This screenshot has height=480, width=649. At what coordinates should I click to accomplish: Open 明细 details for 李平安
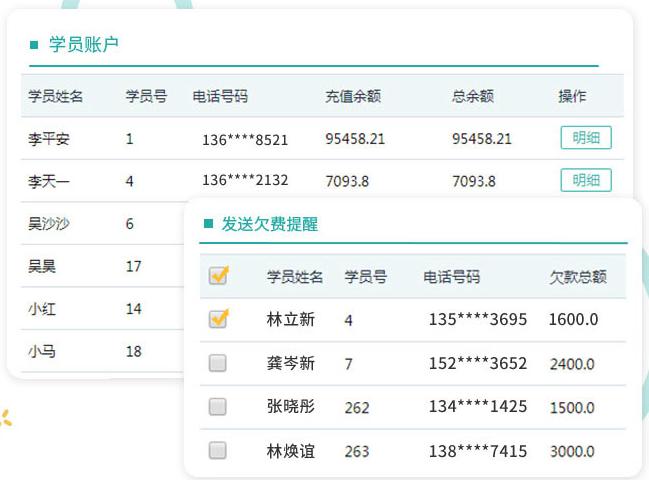[x=585, y=138]
